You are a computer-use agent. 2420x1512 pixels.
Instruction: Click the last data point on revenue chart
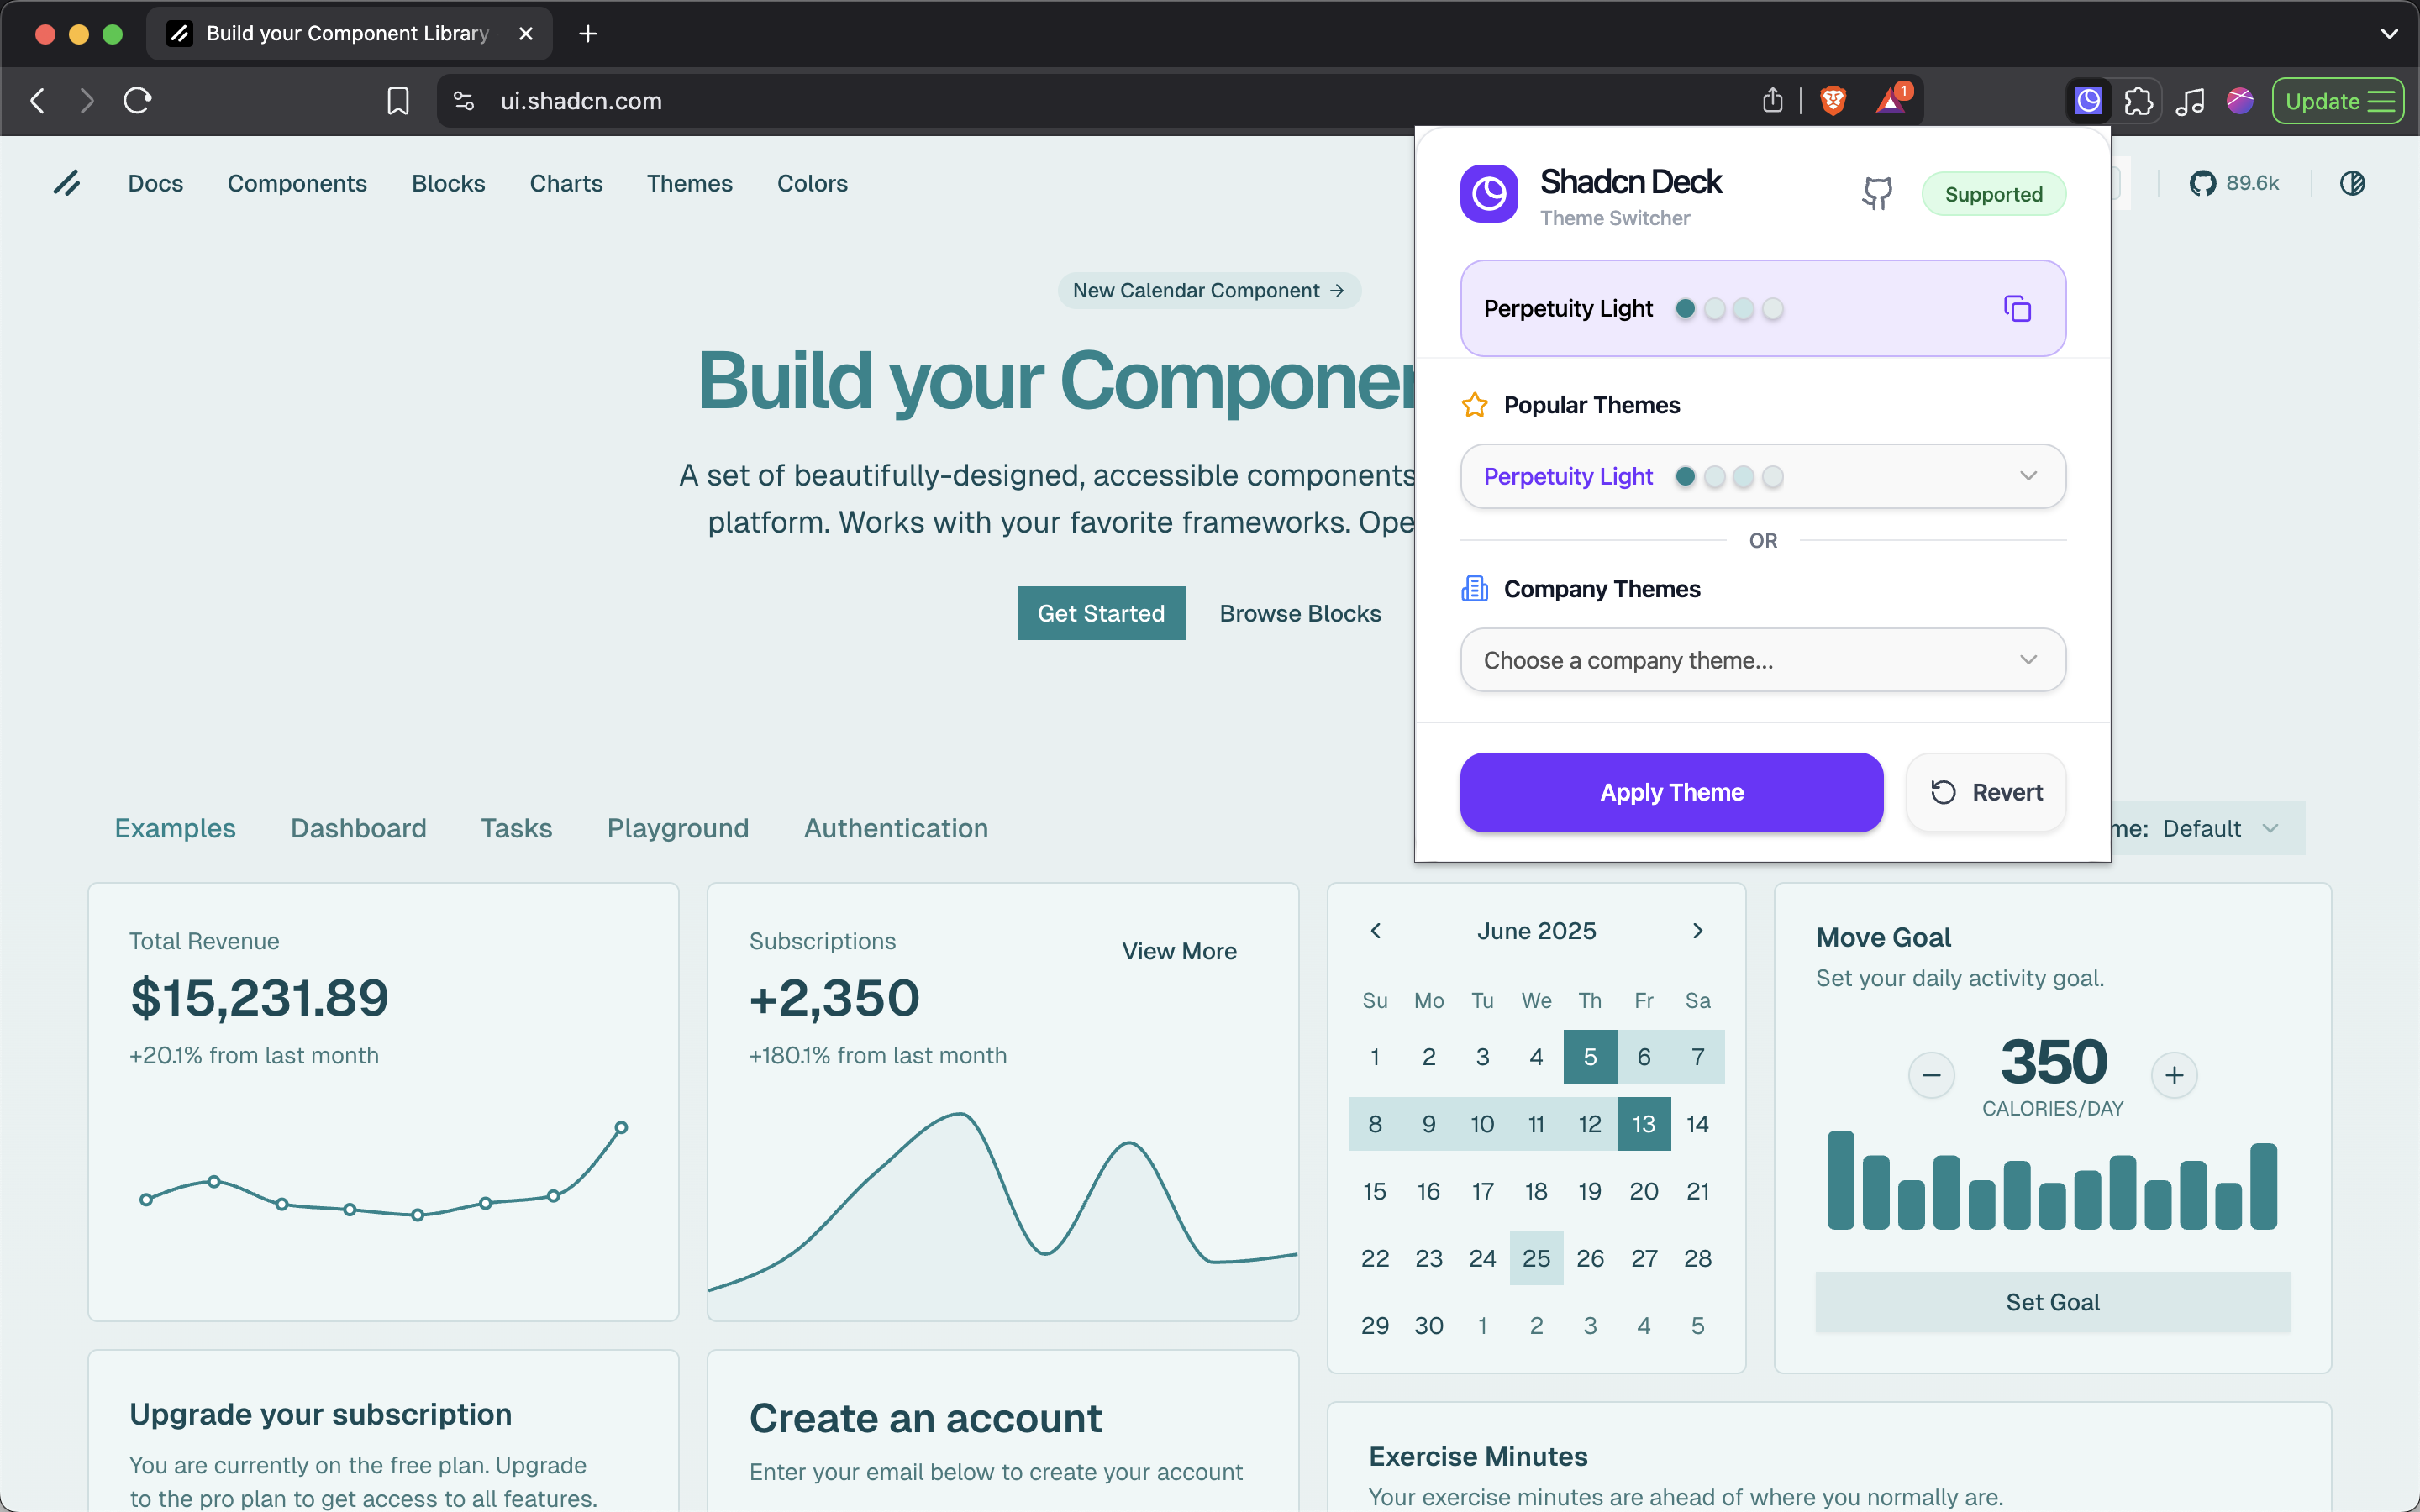(x=621, y=1127)
